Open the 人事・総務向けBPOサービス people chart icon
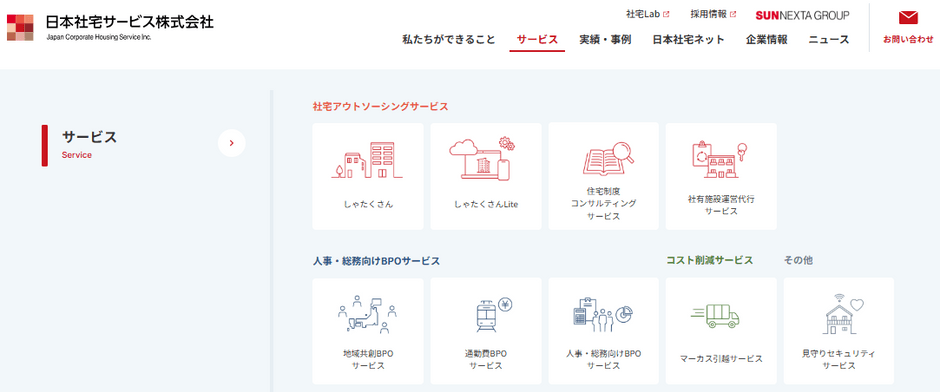Screen dimensions: 940x392 point(602,315)
